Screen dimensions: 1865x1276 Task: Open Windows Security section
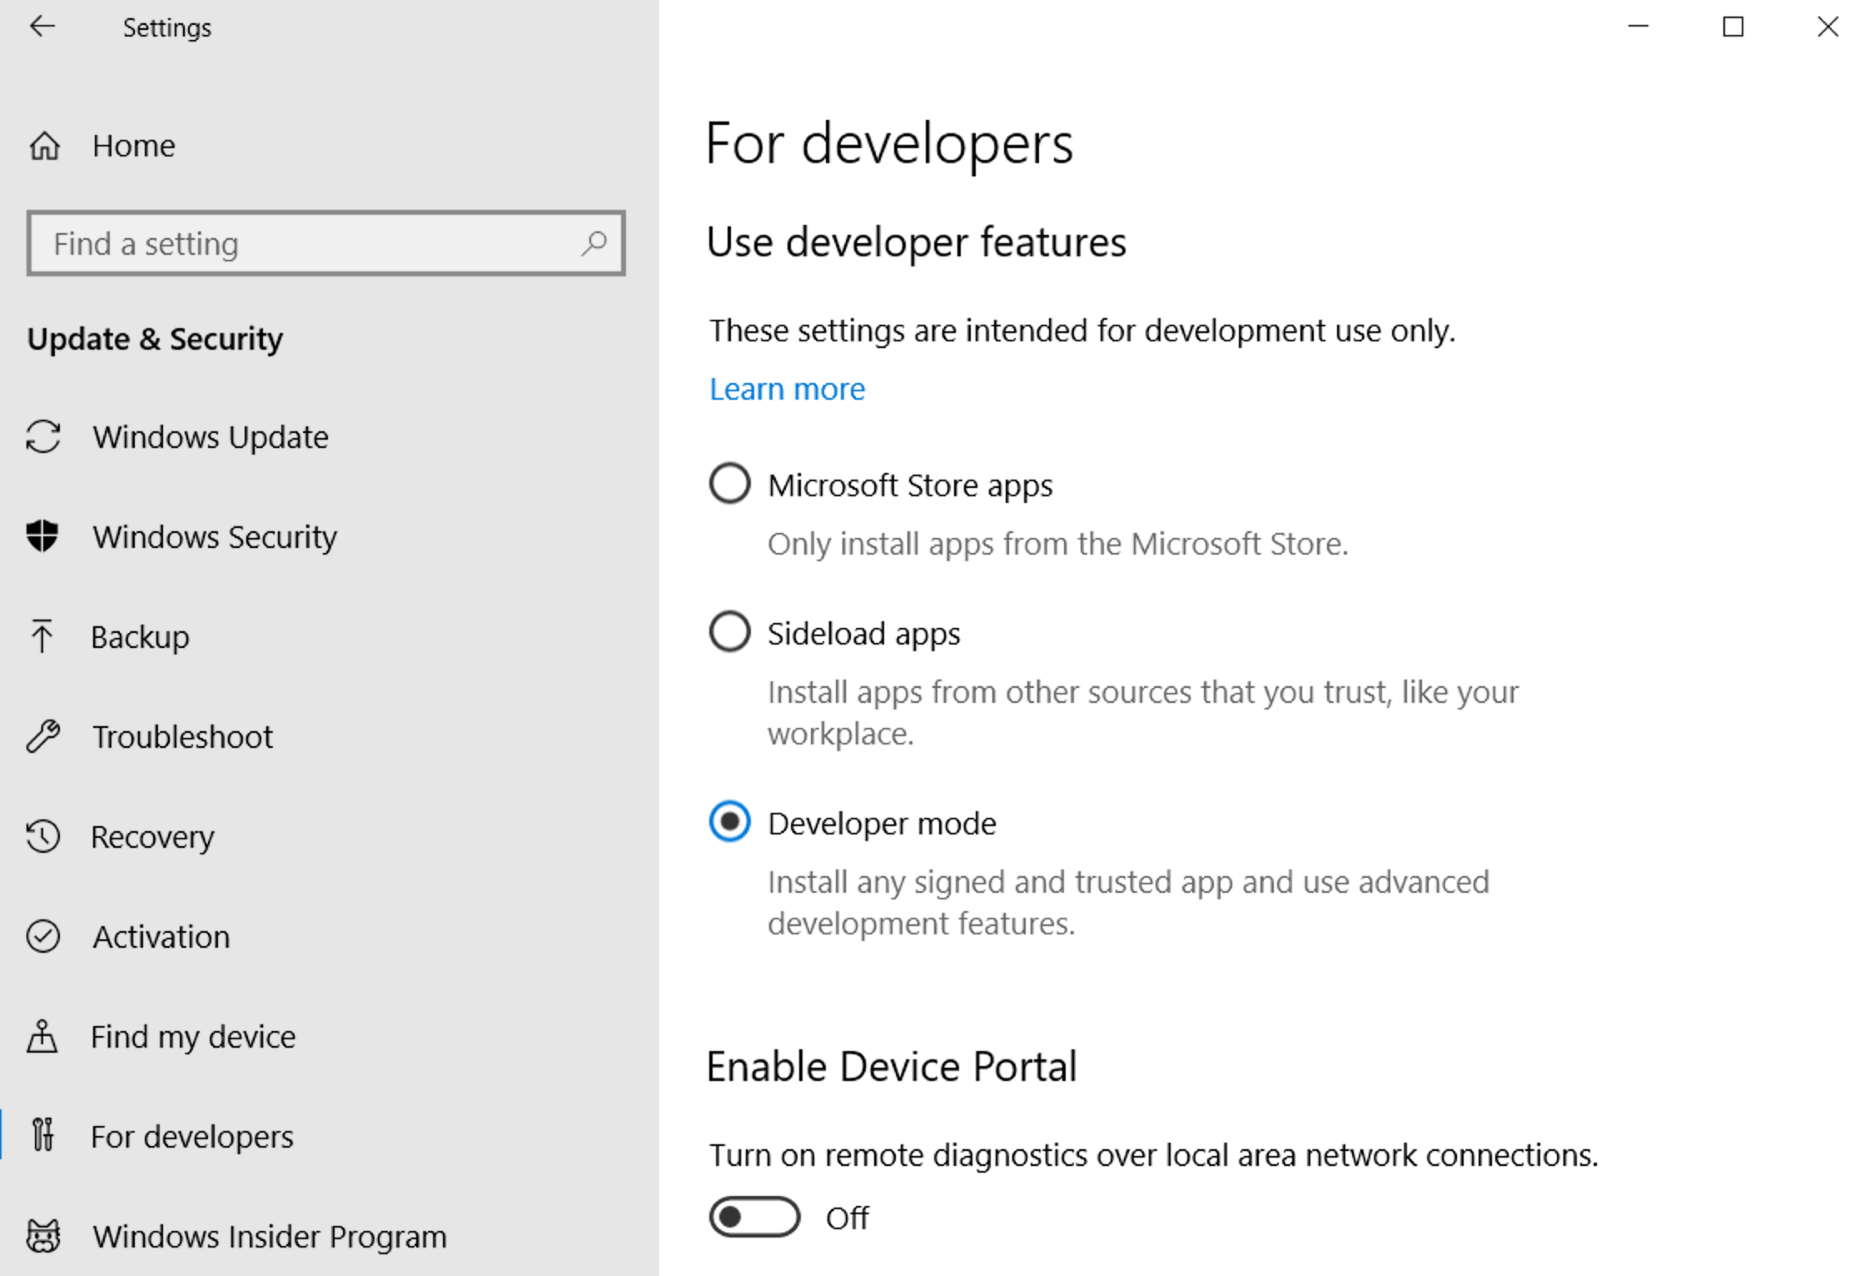[215, 537]
